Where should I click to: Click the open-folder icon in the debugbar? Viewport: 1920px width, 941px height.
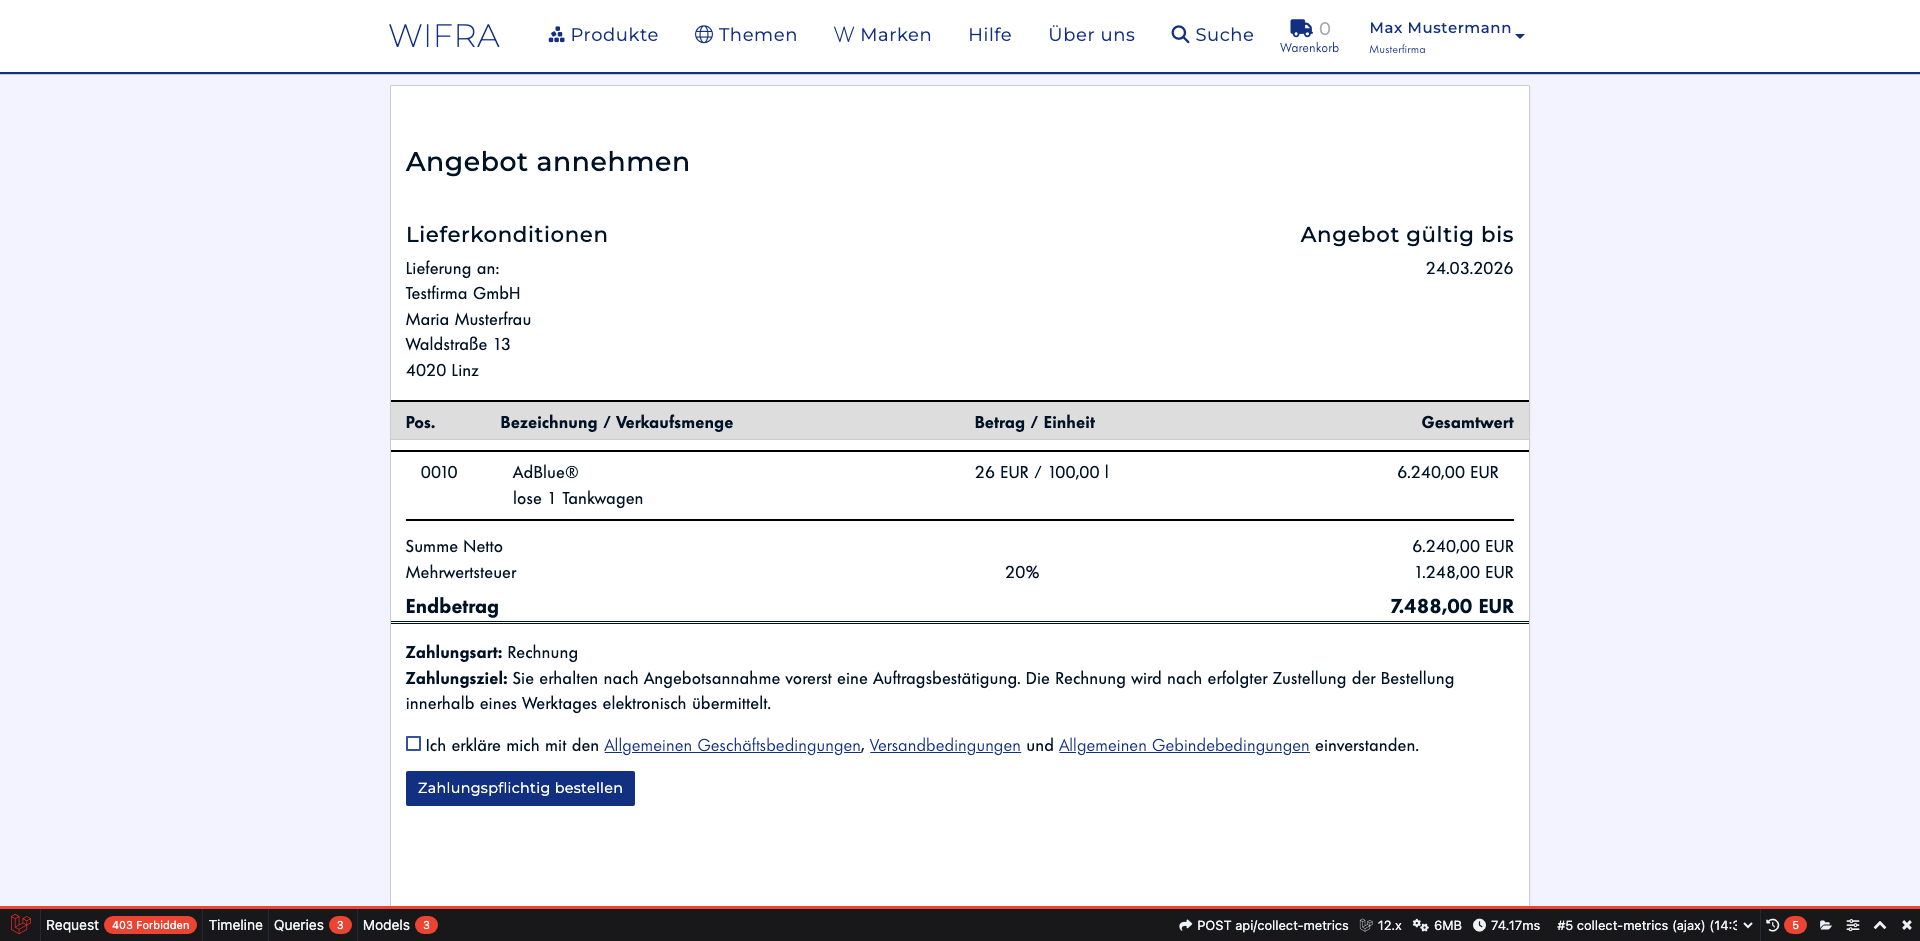(x=1825, y=925)
